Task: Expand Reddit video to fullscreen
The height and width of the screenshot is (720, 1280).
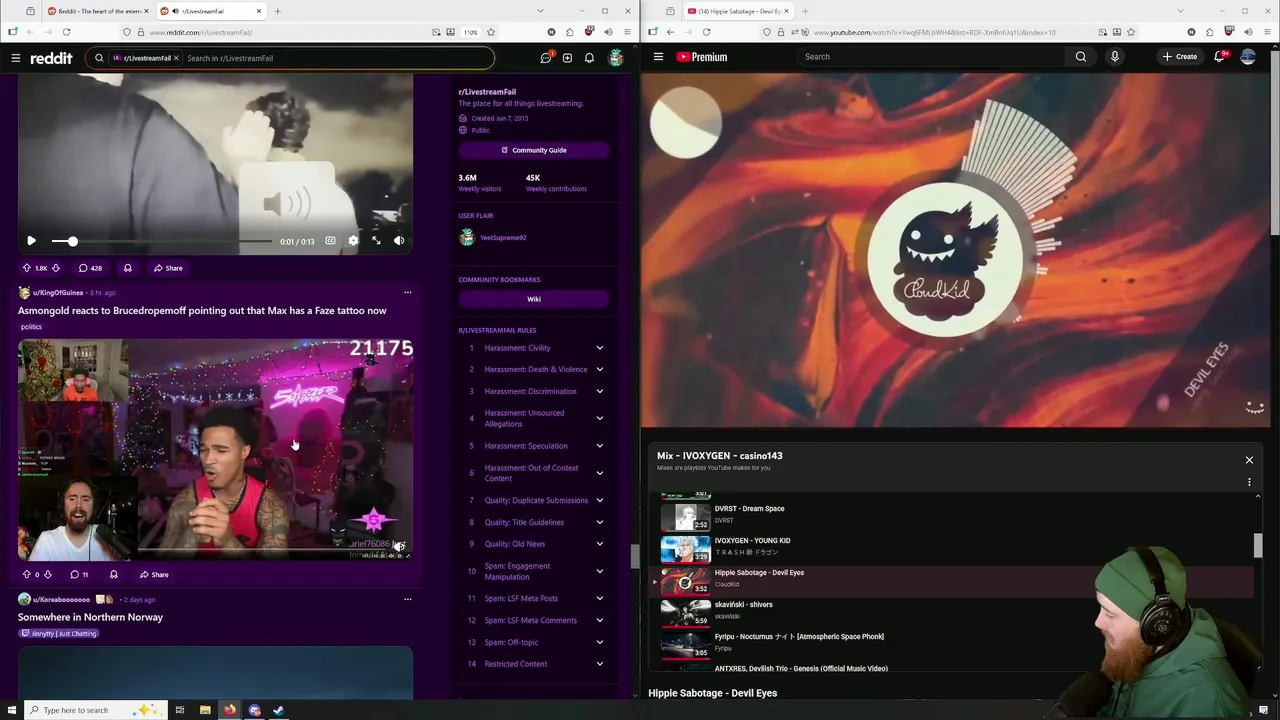Action: [376, 241]
